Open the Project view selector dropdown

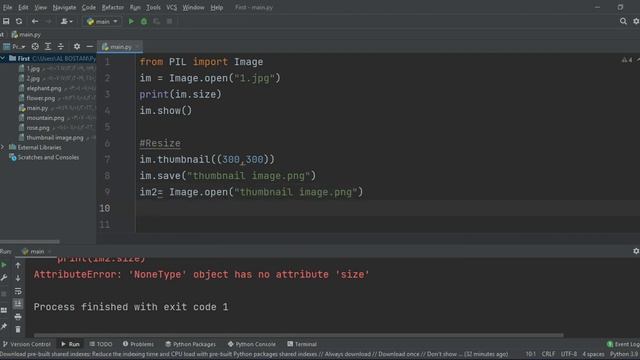click(x=14, y=47)
